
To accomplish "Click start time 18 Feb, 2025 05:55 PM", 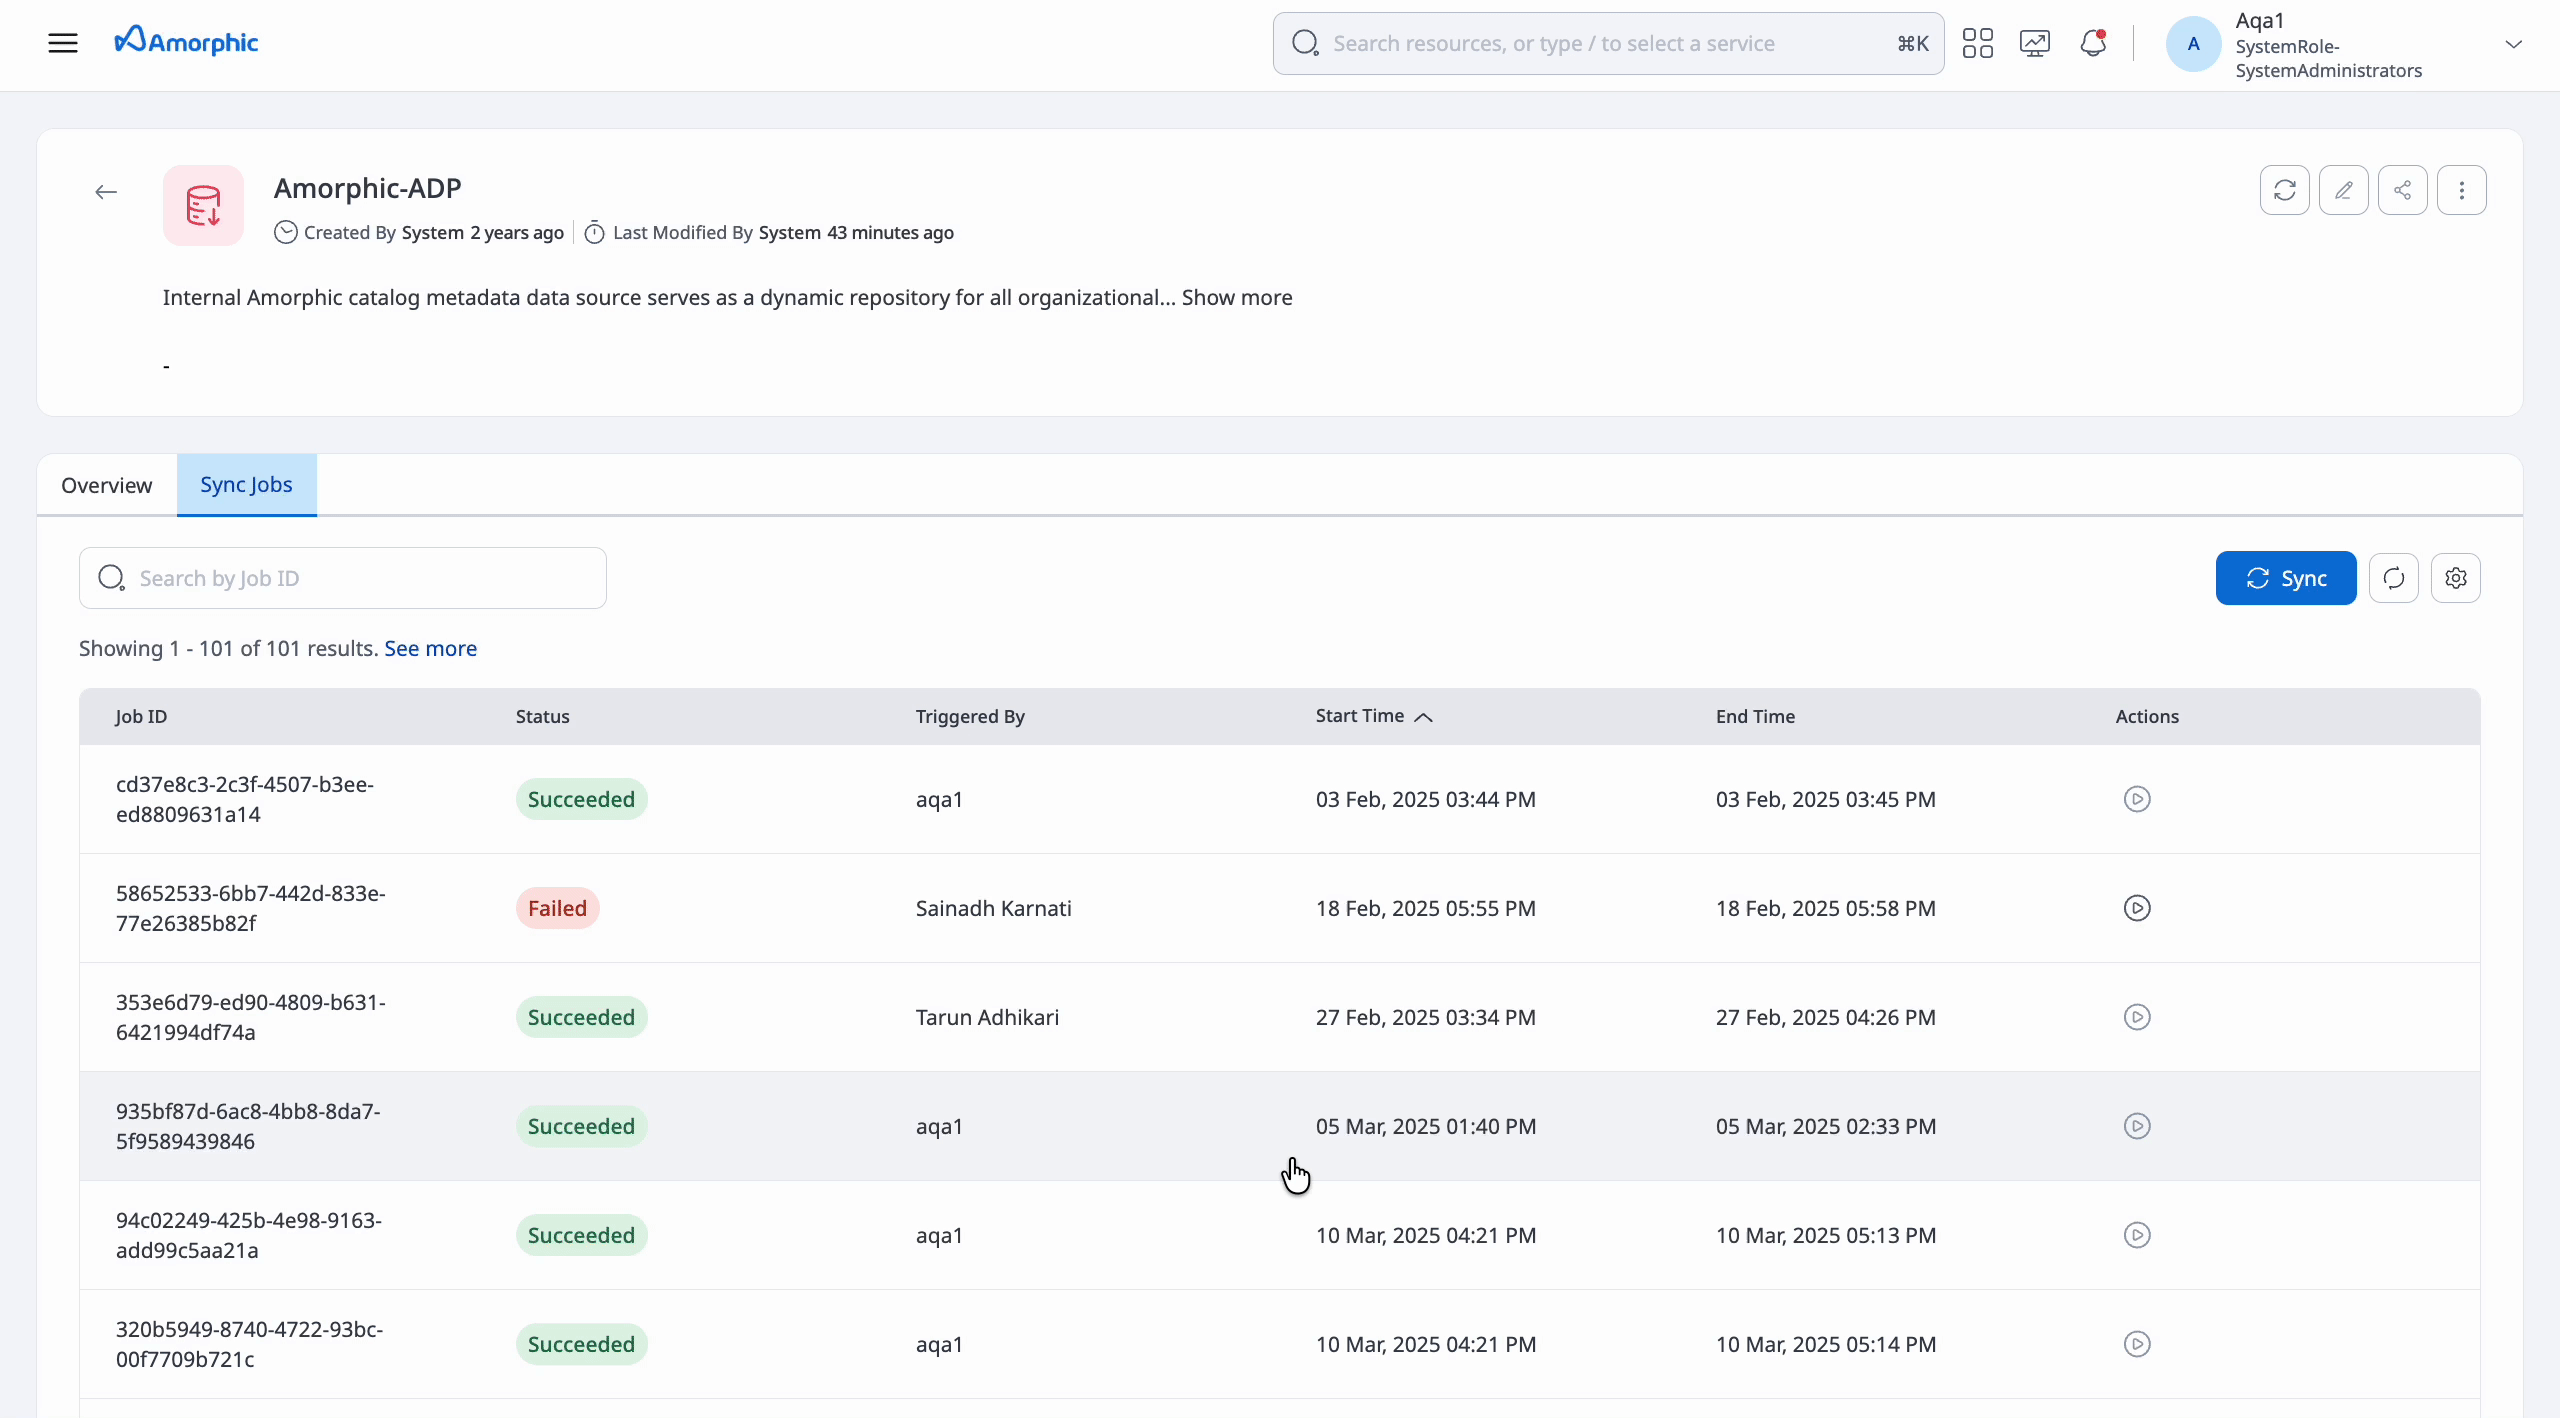I will (x=1425, y=908).
